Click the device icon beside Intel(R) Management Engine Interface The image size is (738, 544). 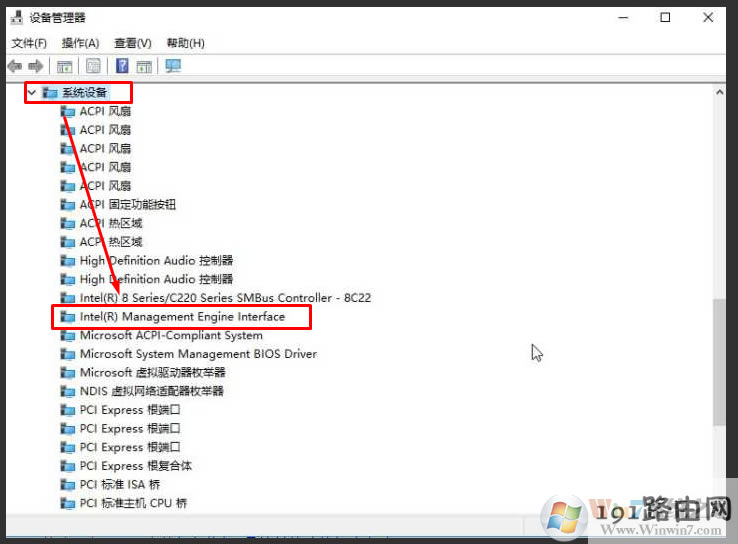[68, 317]
